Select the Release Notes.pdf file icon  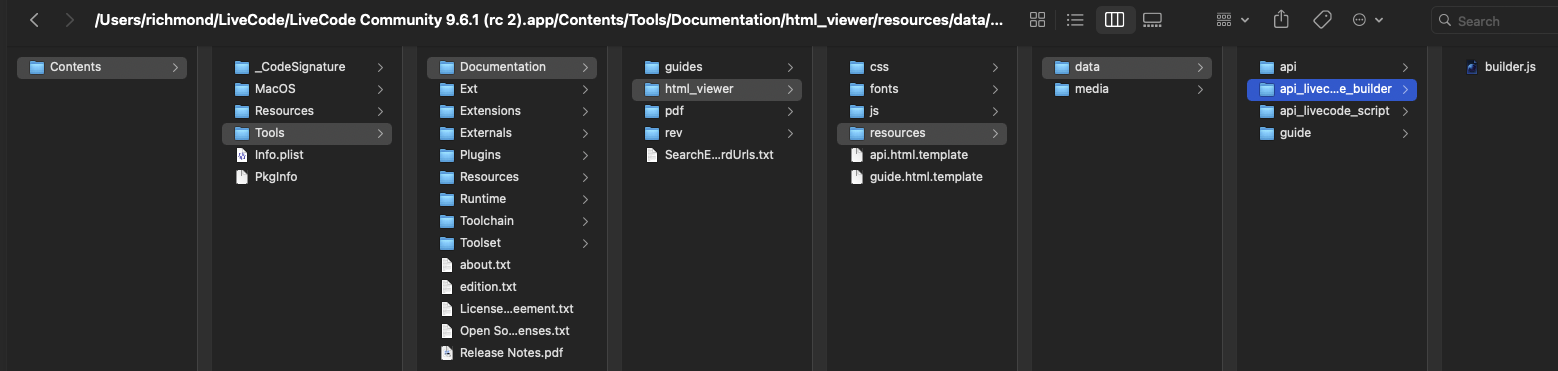(x=447, y=353)
